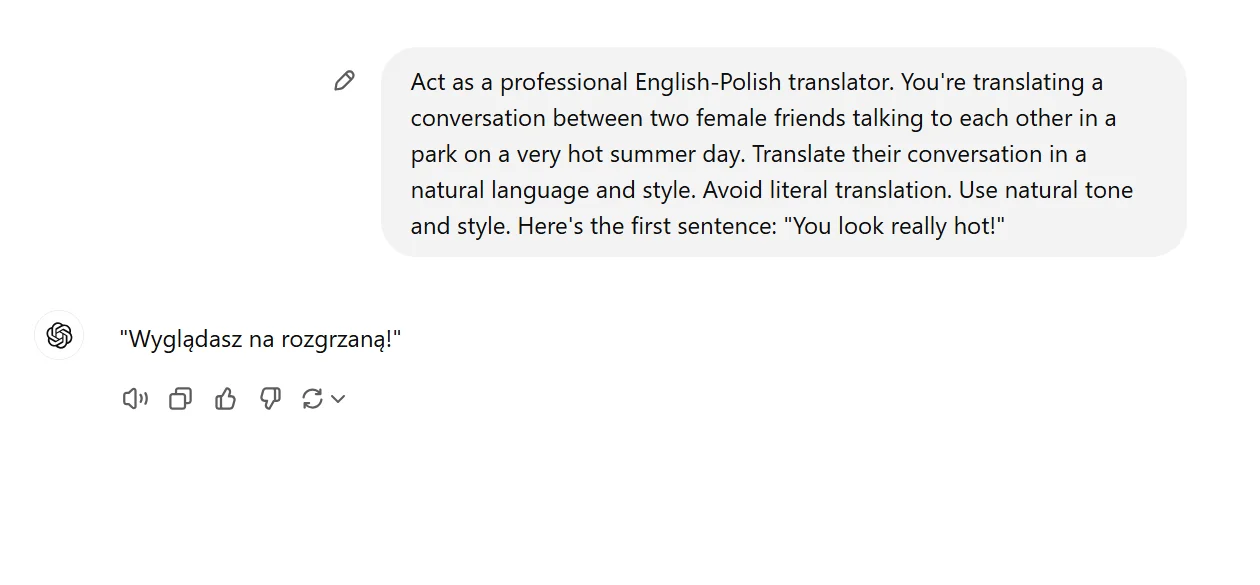
Task: Give the response a thumbs up
Action: click(225, 399)
